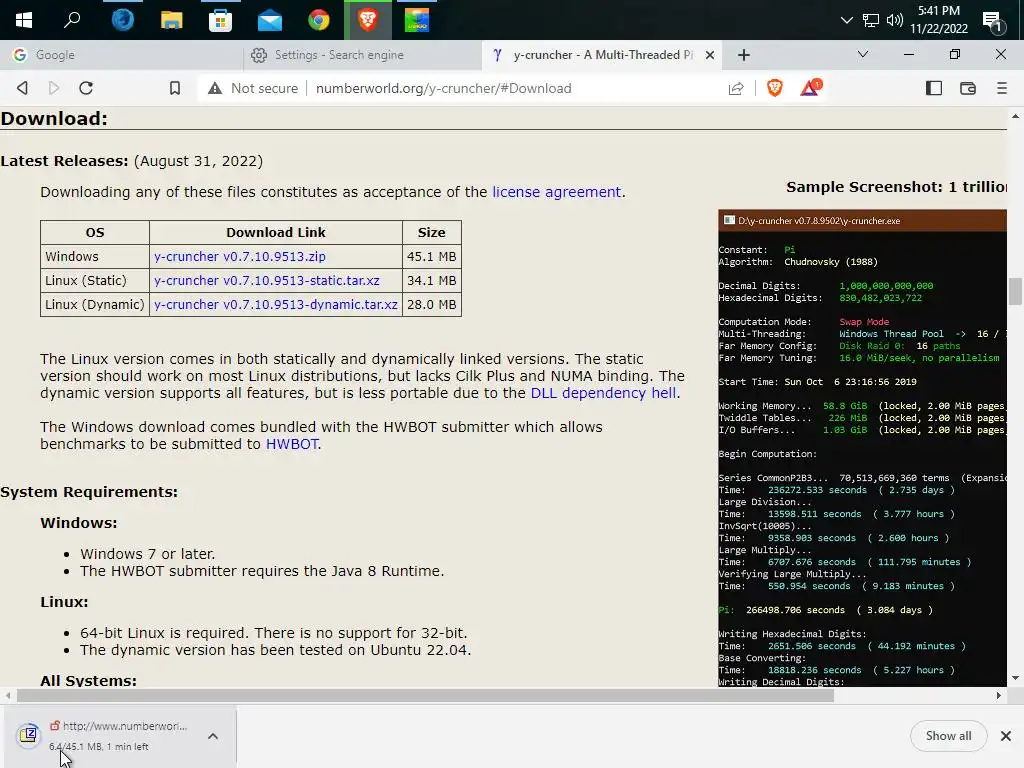
Task: Select the 34.1 MB size cell
Action: click(x=432, y=281)
